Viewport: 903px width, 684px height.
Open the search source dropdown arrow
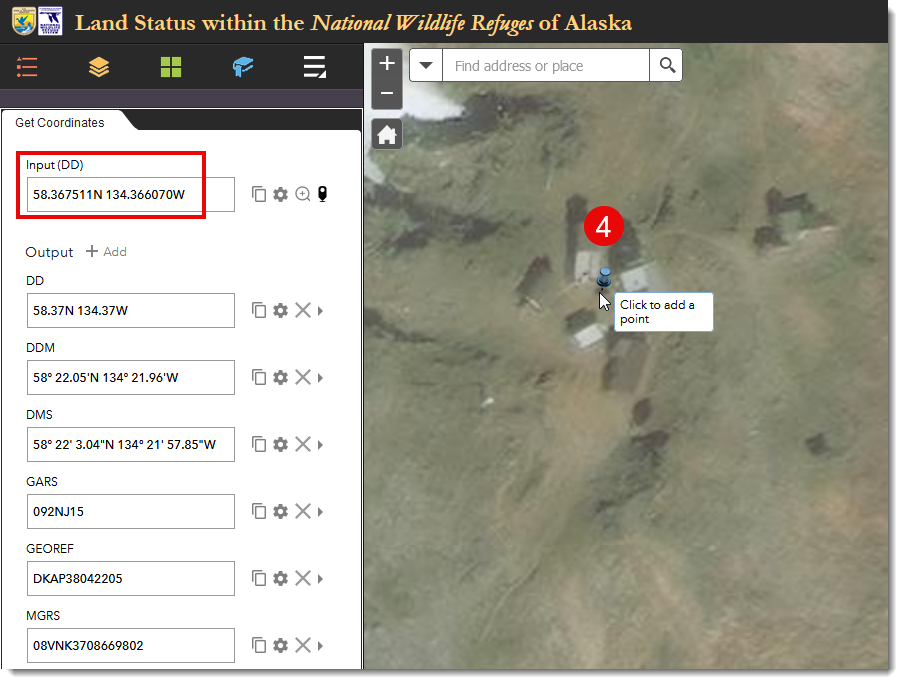click(426, 66)
